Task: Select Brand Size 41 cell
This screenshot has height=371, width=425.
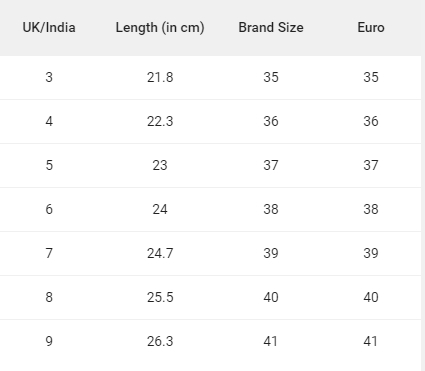Action: point(271,341)
